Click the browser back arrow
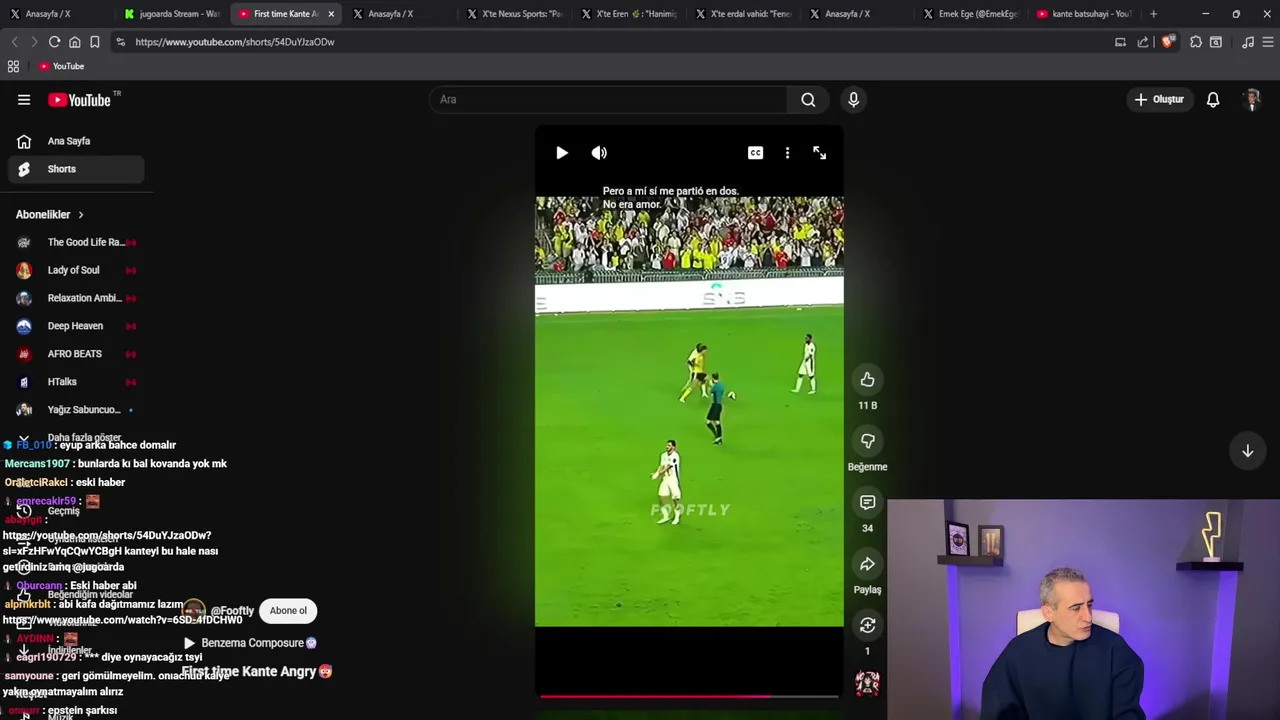 tap(14, 42)
